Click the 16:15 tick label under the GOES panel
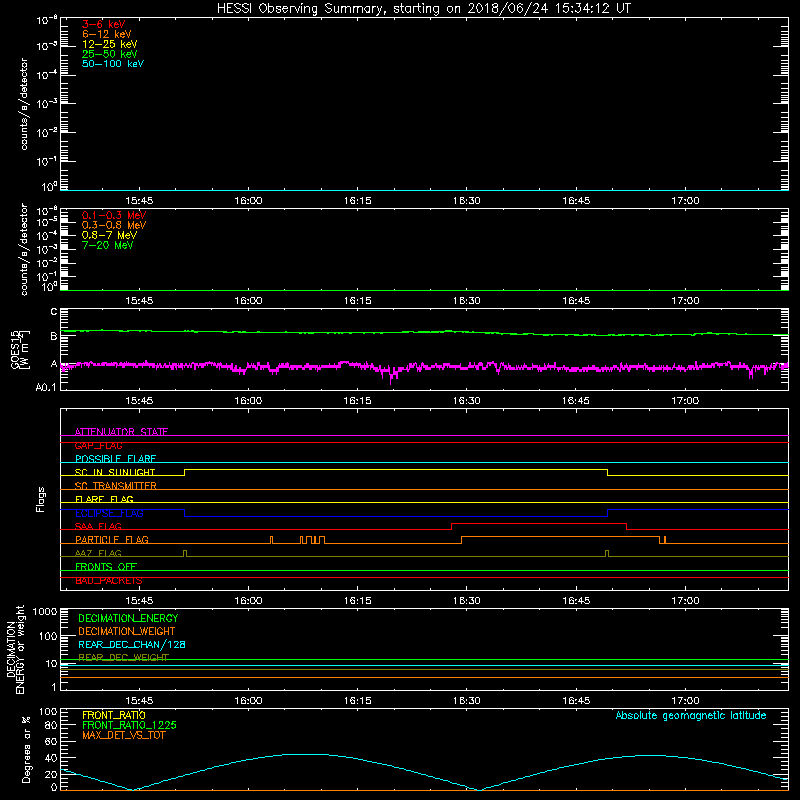 coord(358,401)
